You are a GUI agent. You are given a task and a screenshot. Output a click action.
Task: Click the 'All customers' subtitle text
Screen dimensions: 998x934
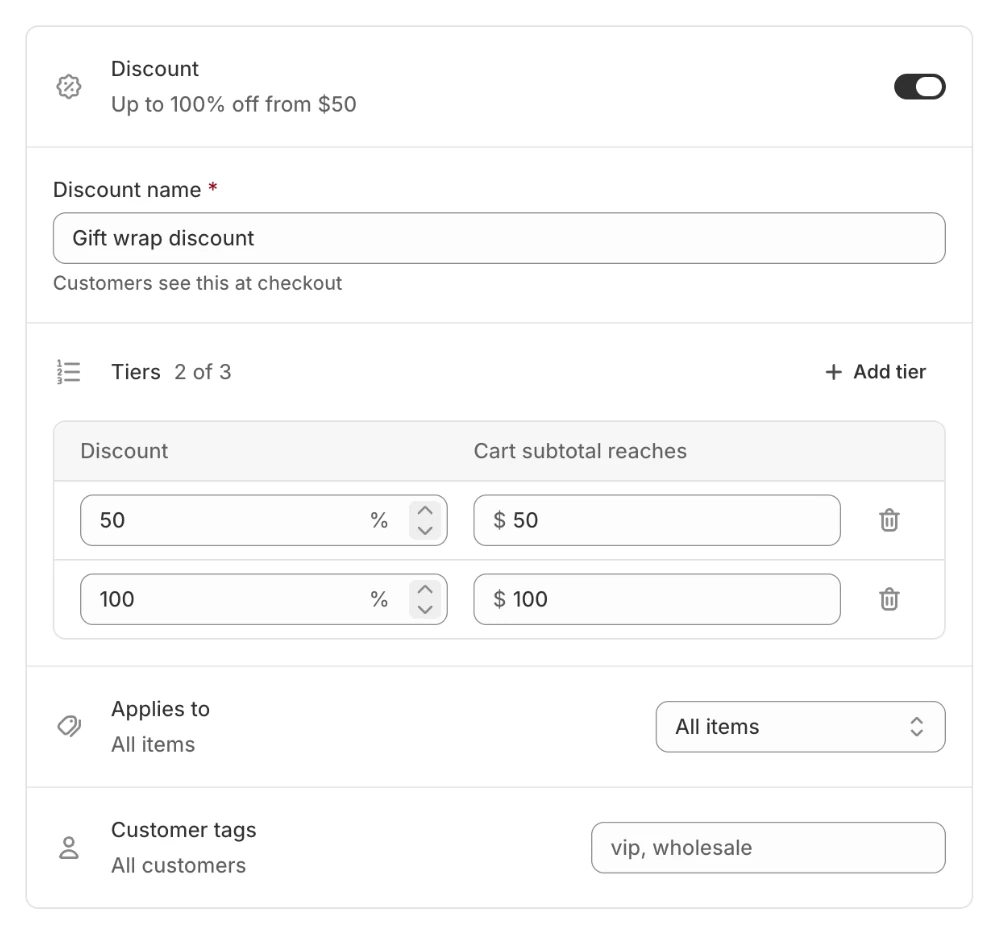[x=179, y=865]
